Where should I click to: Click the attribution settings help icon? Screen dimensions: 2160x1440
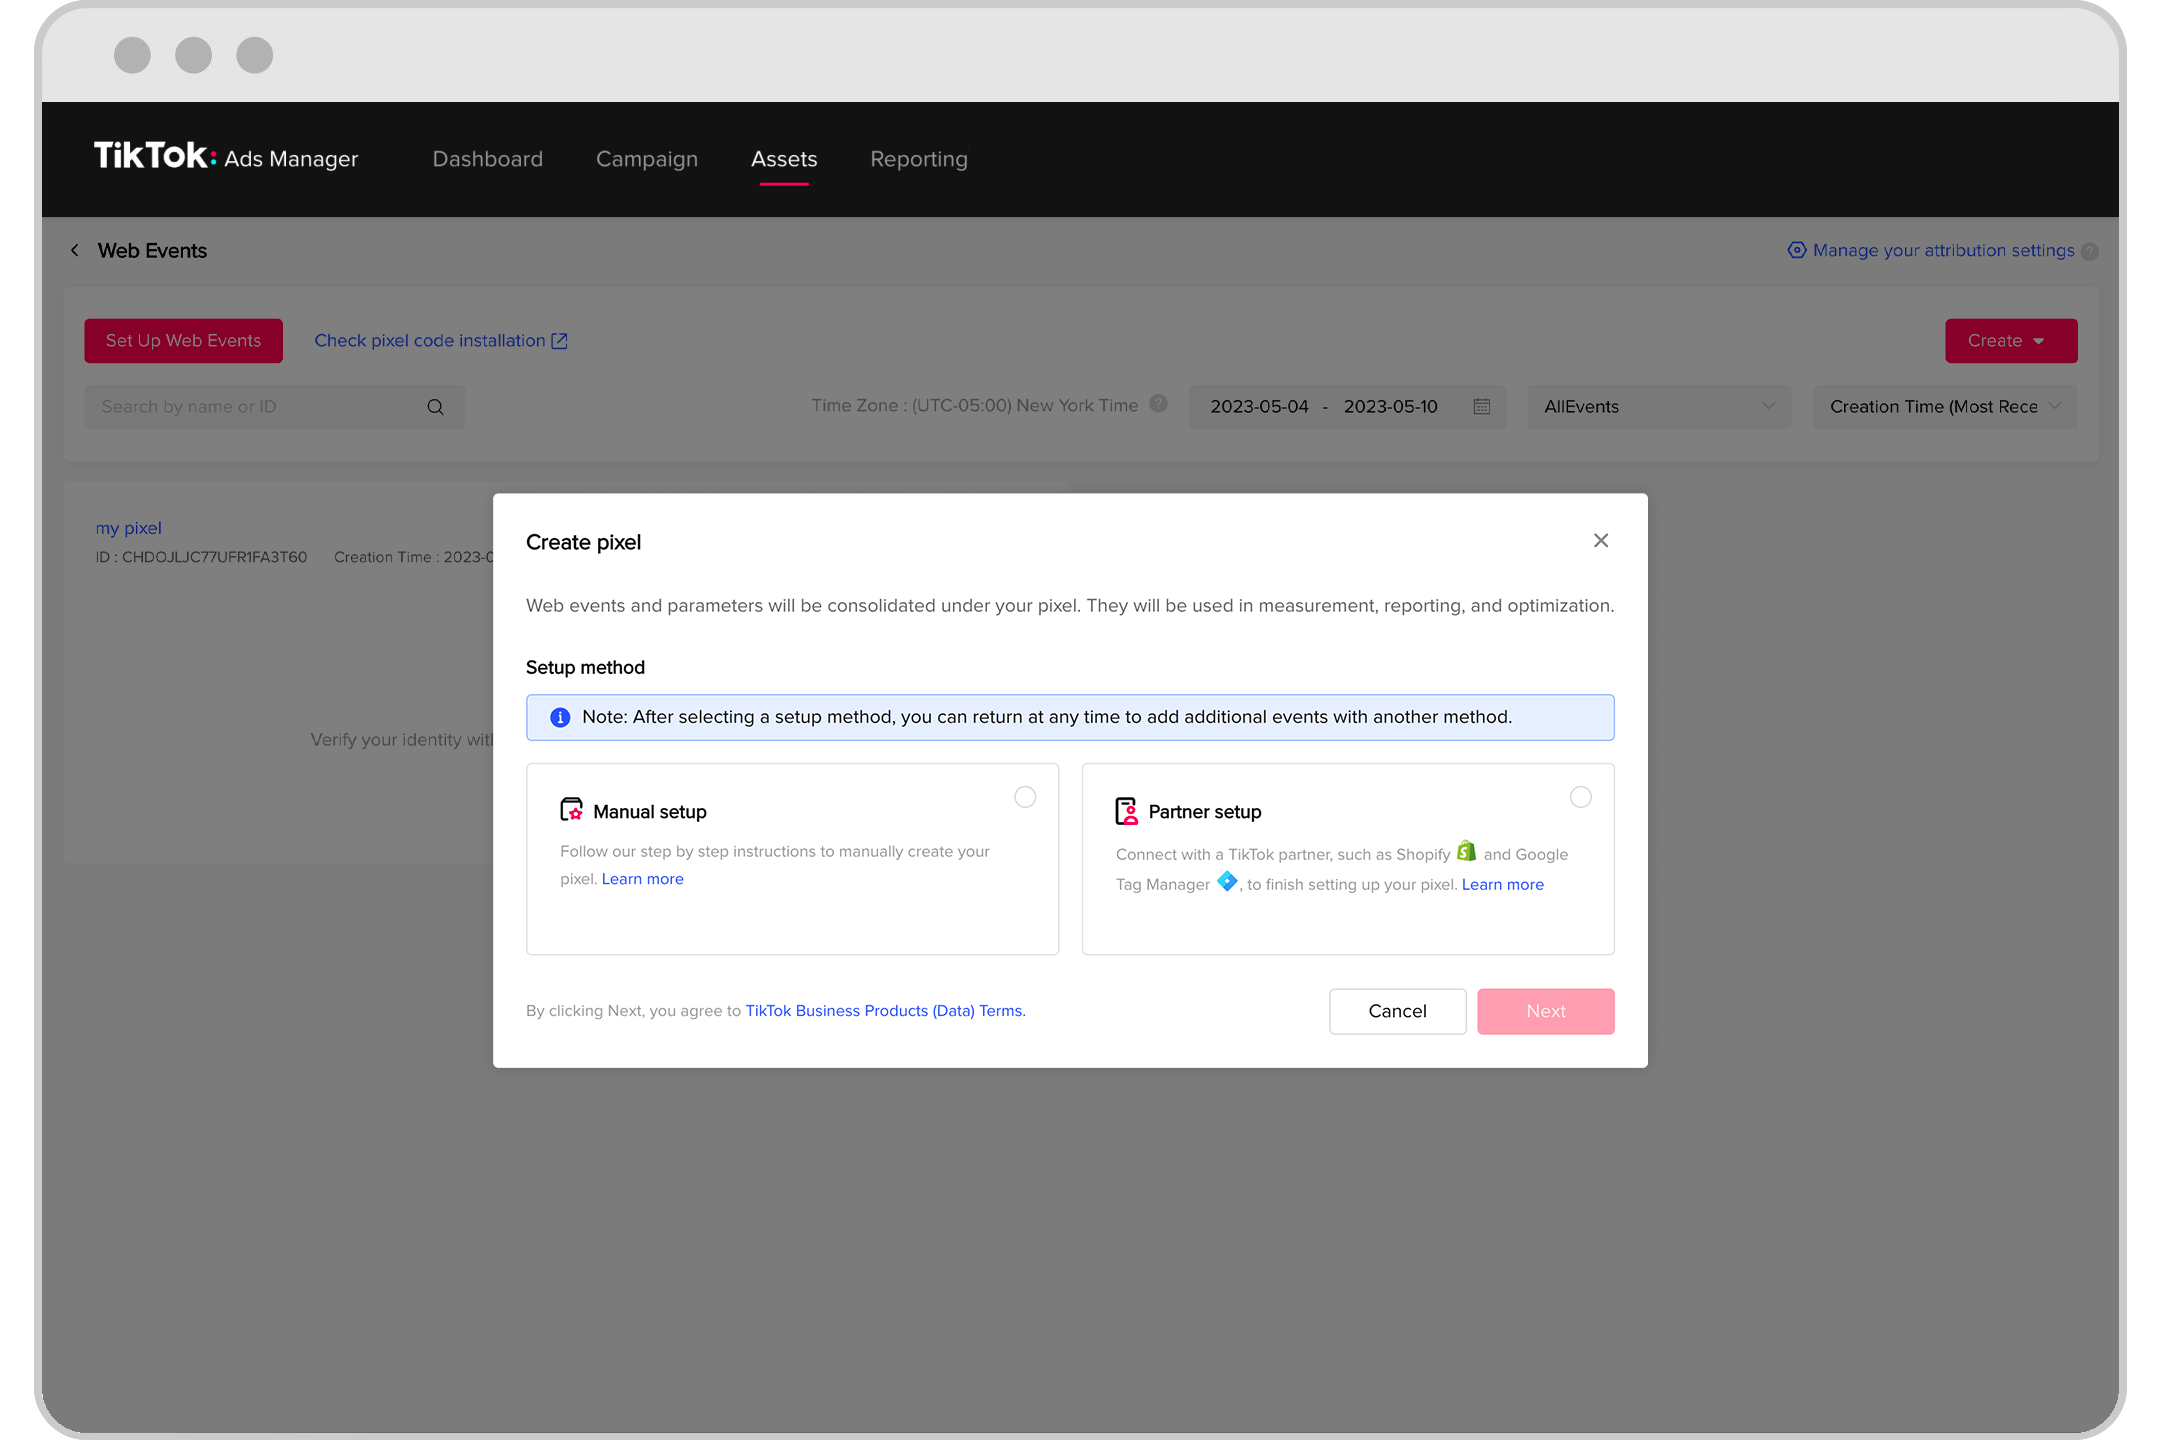(2091, 251)
